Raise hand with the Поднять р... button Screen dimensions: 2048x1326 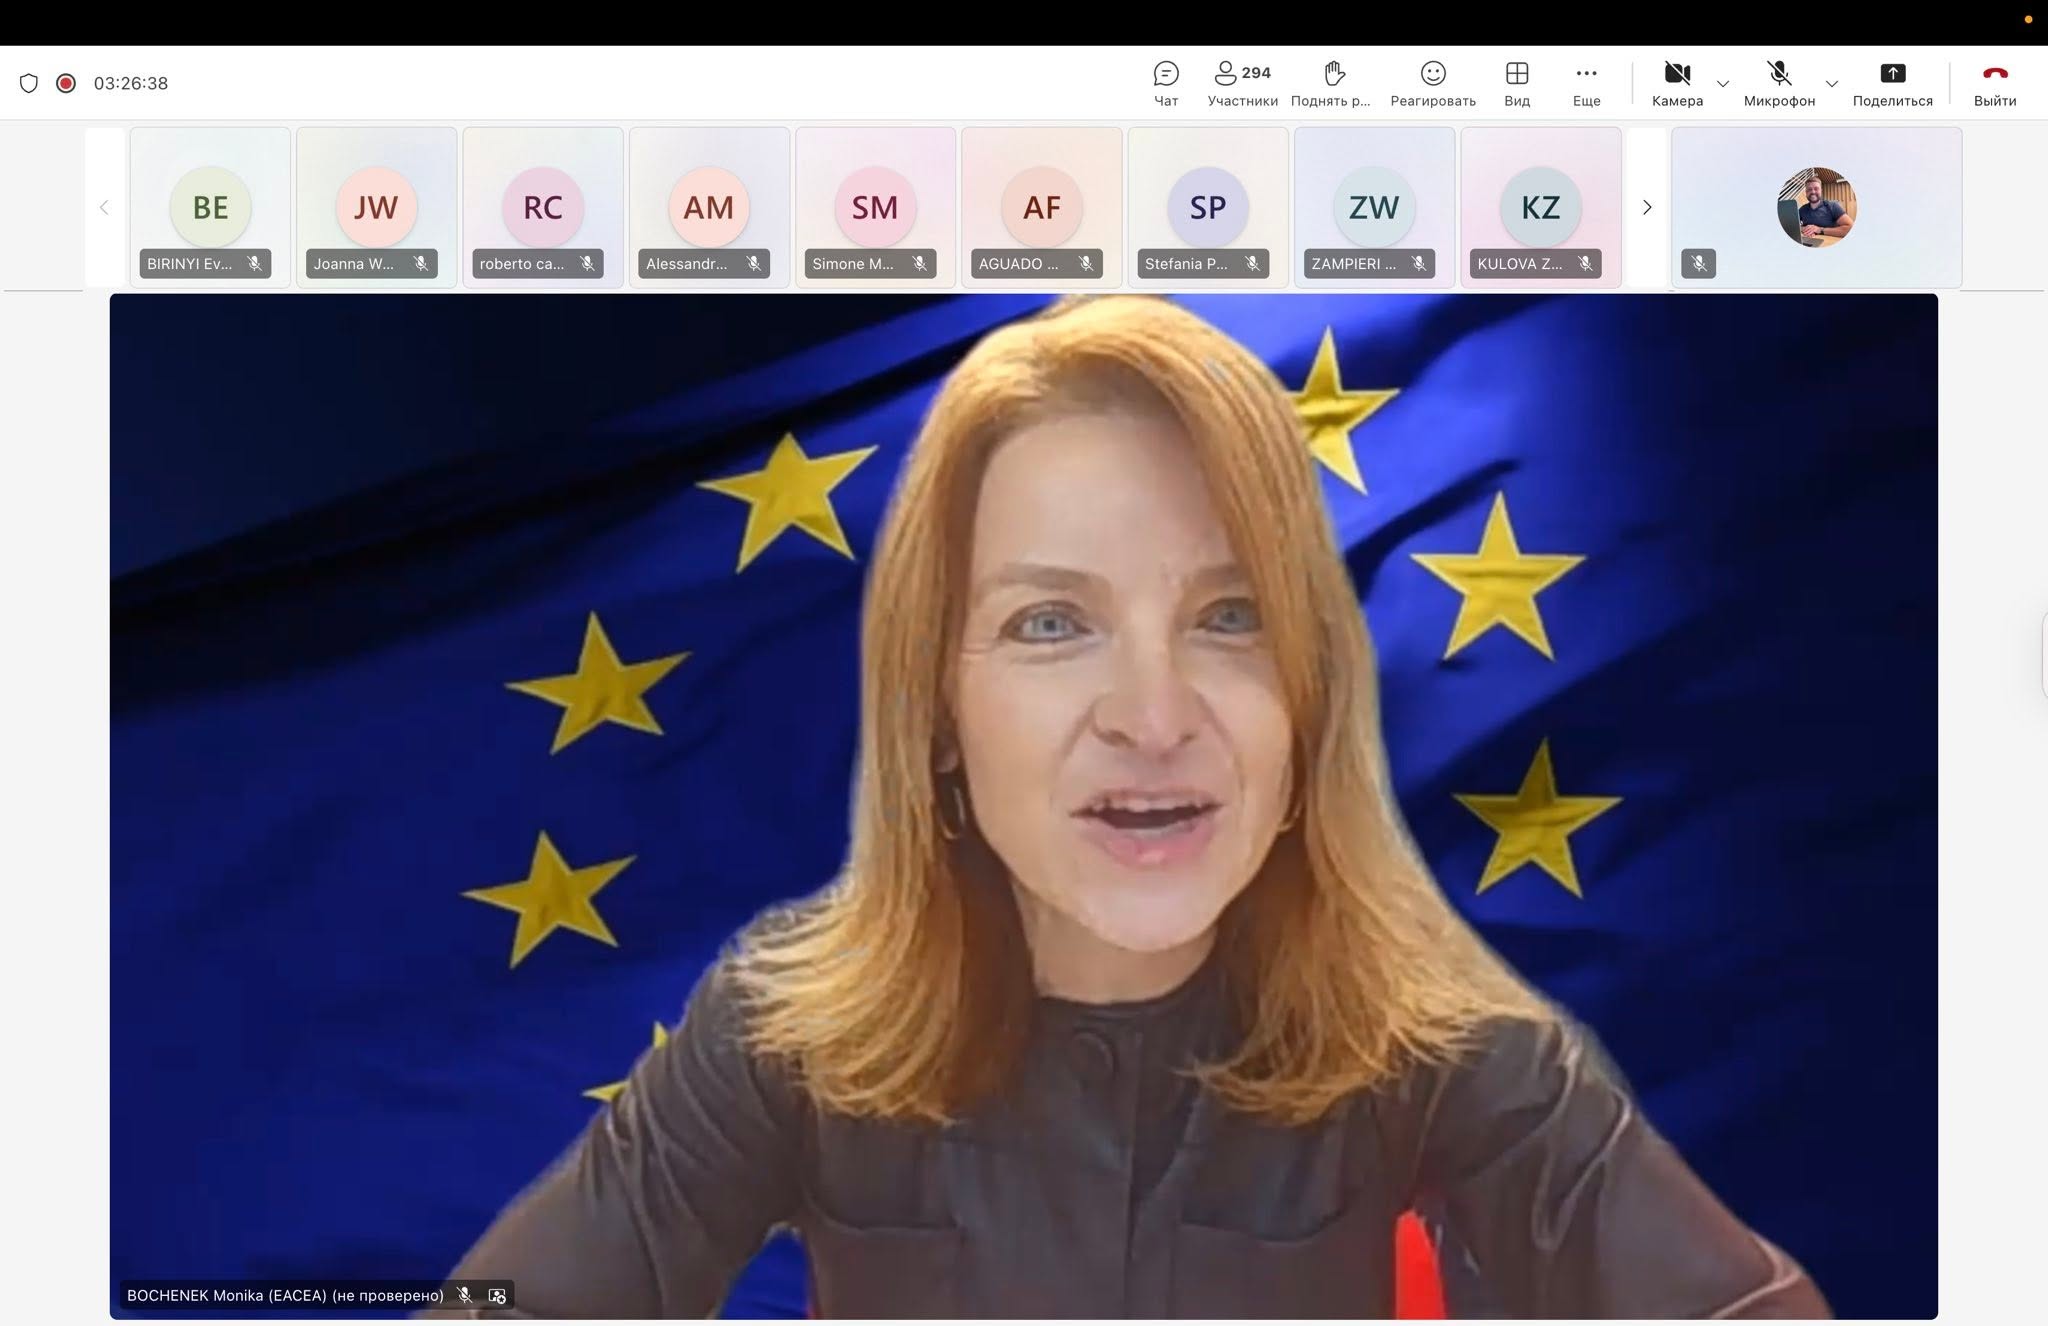[x=1331, y=84]
